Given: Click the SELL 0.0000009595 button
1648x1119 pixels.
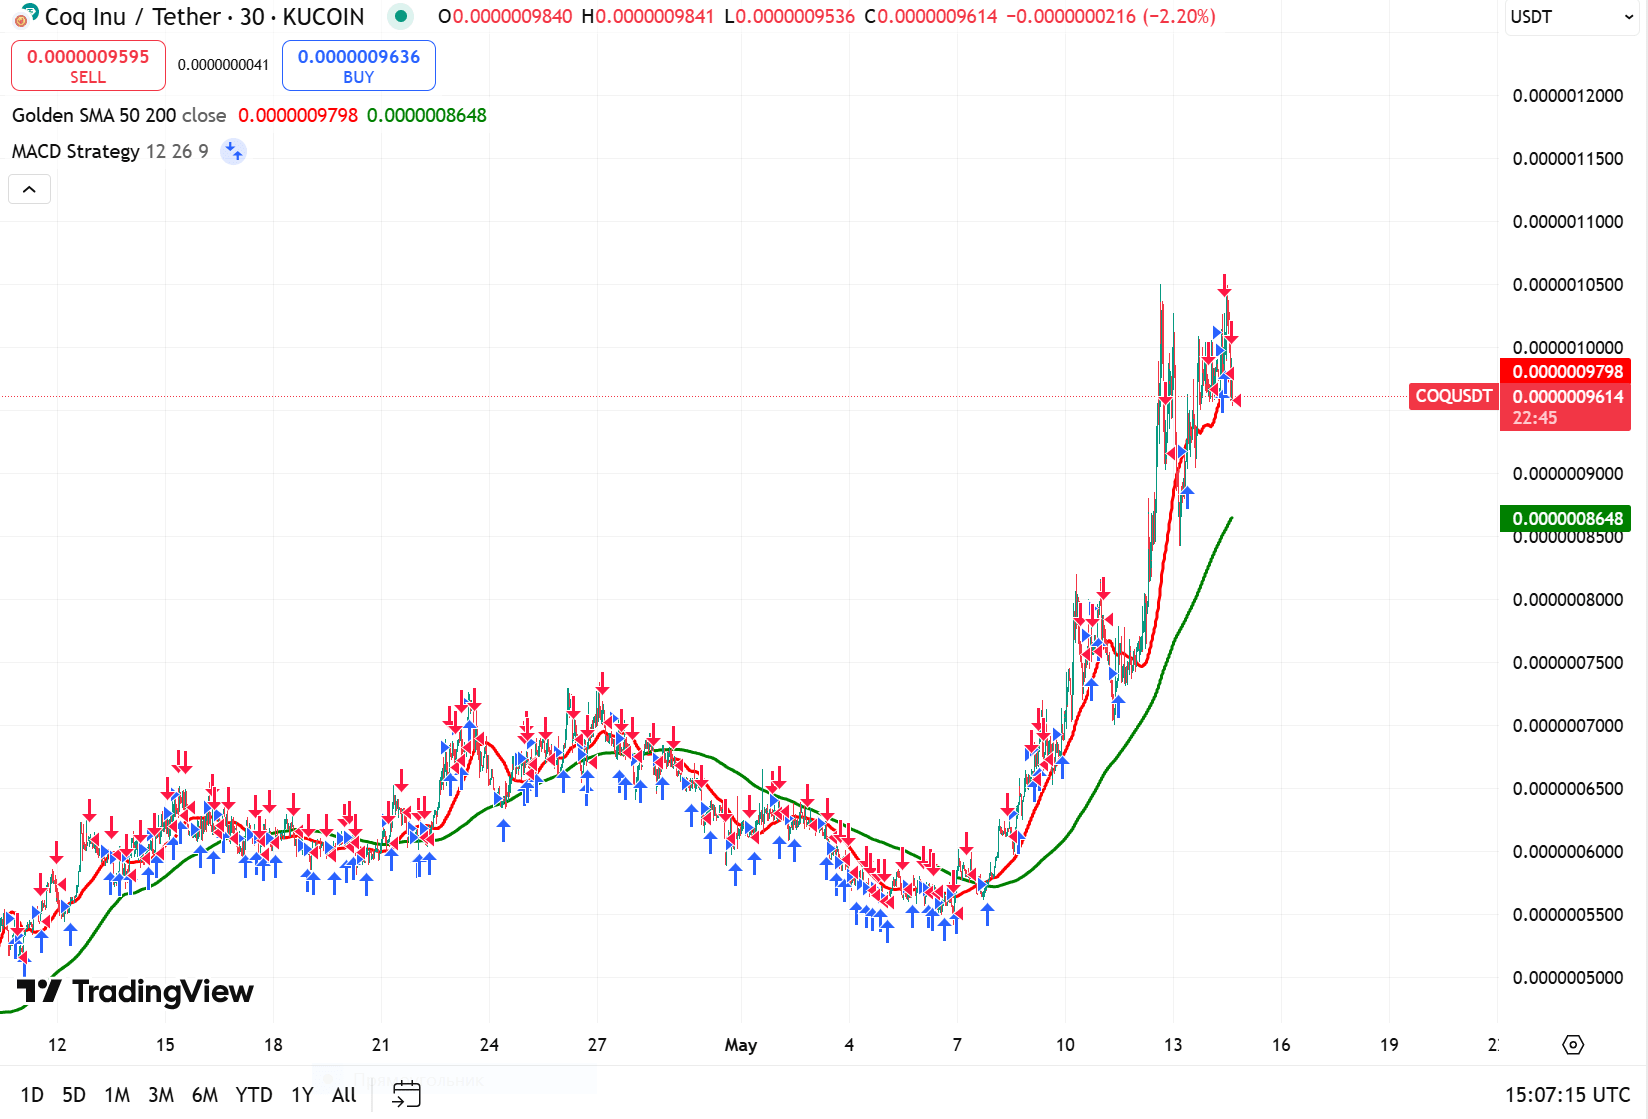Looking at the screenshot, I should point(88,65).
